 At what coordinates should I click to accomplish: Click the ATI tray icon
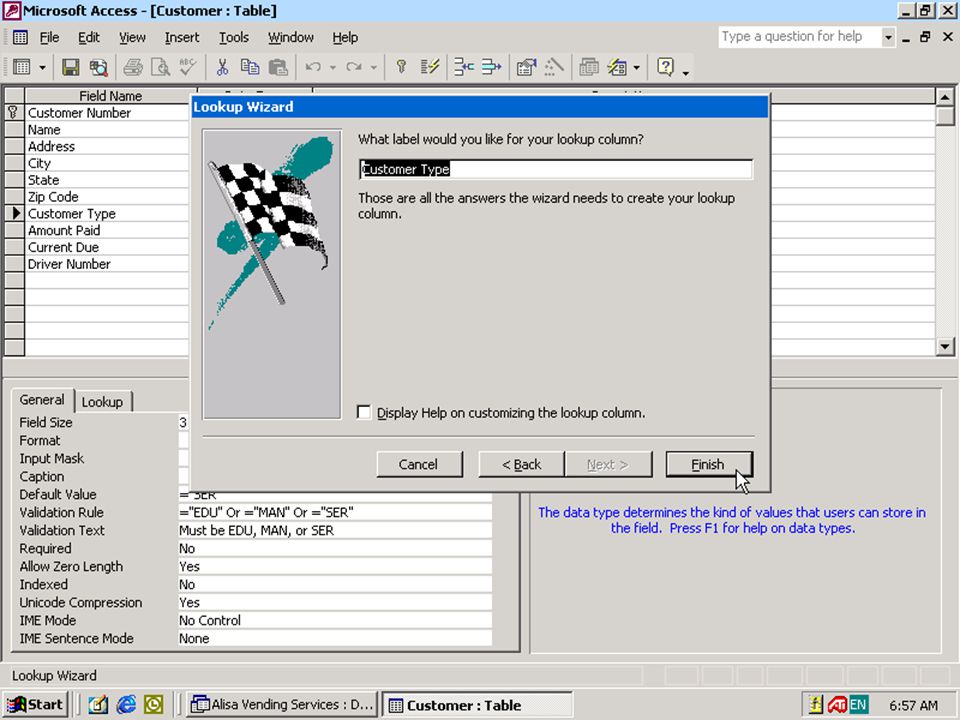click(837, 705)
